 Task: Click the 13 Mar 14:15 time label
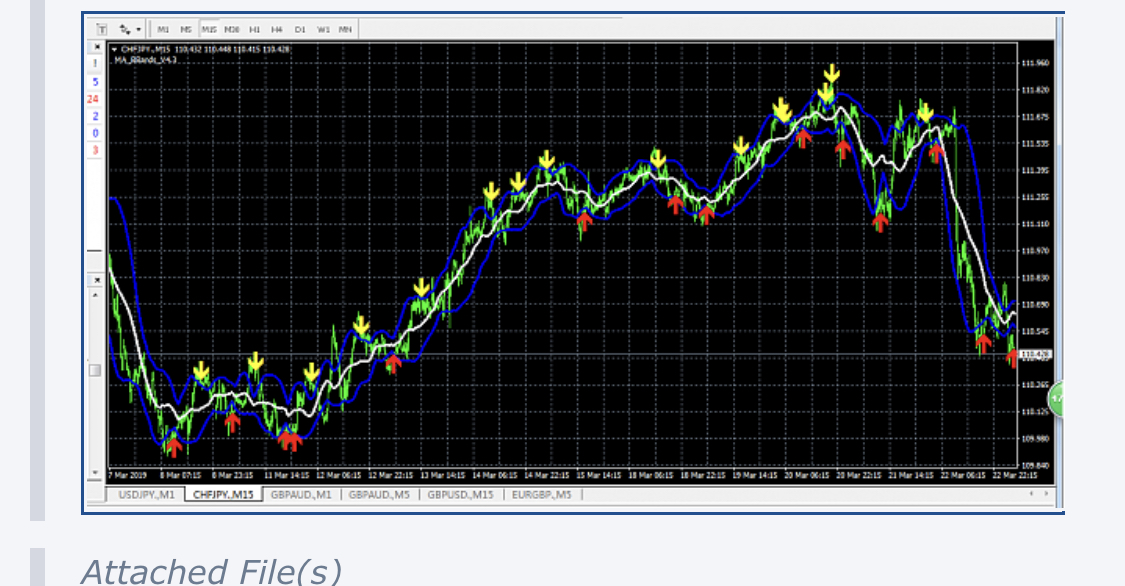tap(443, 476)
